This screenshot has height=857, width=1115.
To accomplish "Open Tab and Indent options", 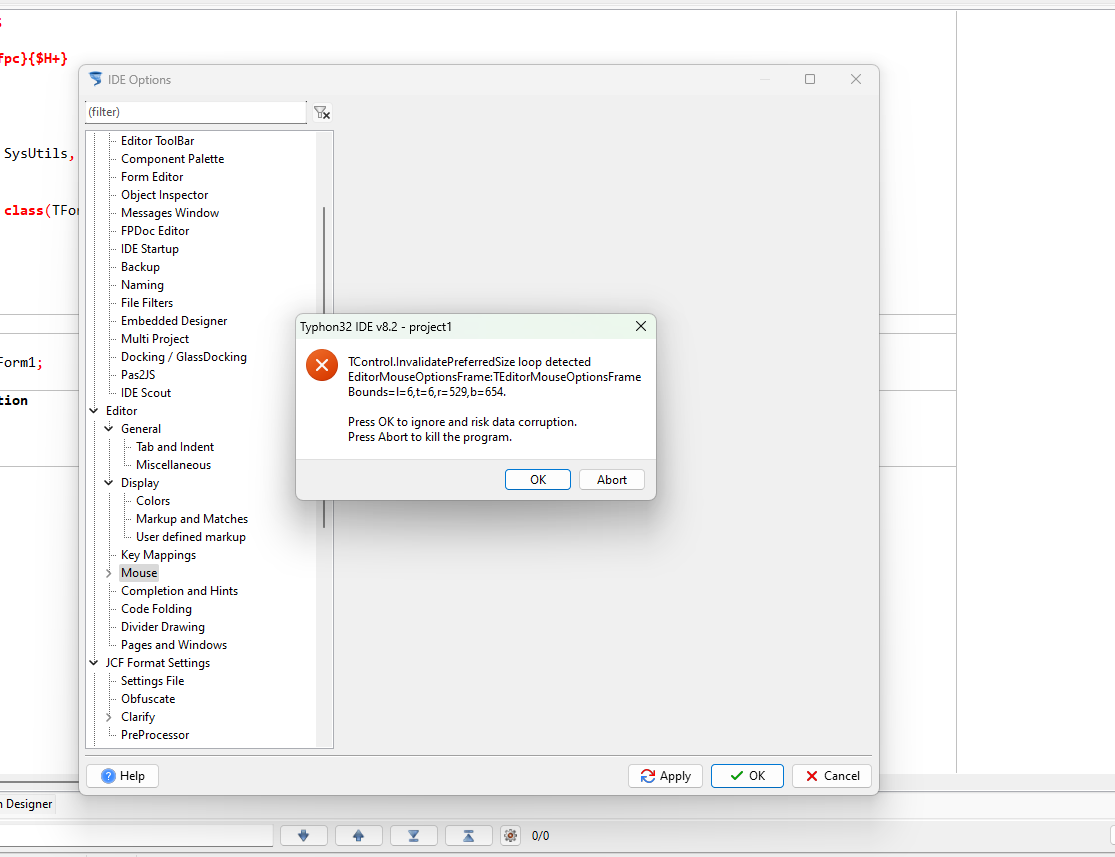I will [175, 447].
